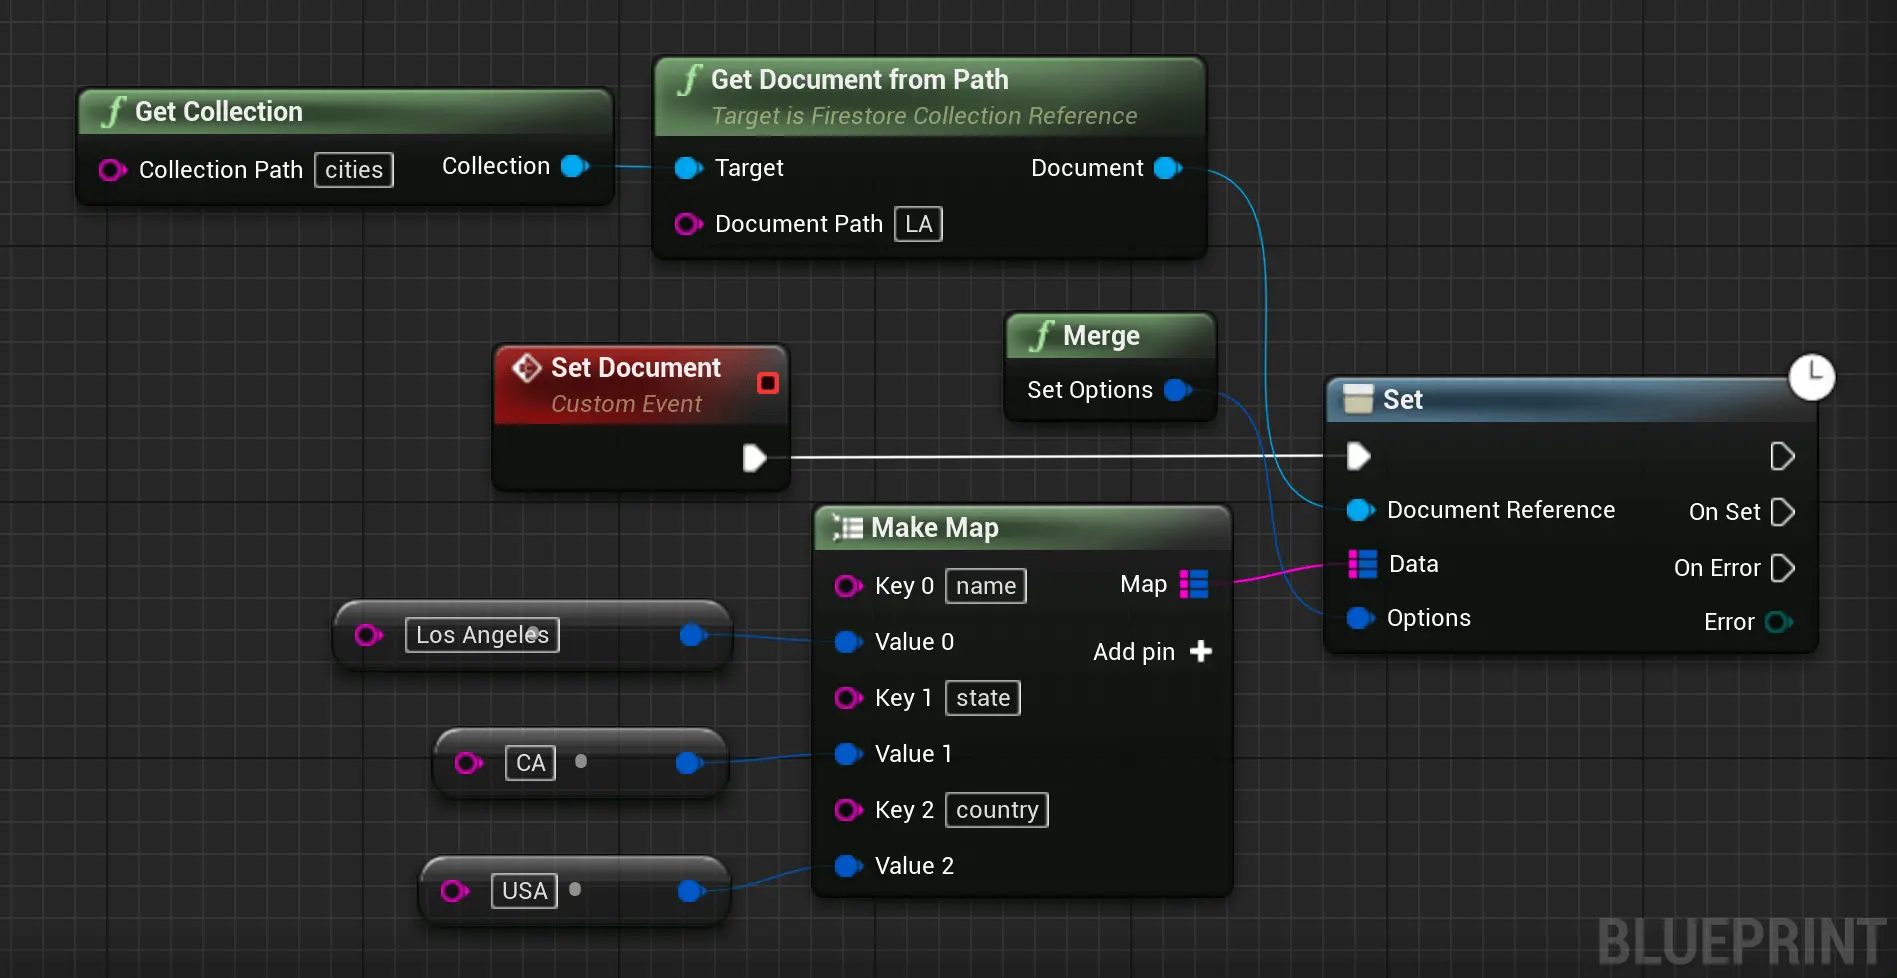Click the On Set execution pin
Screen dimensions: 1897x978
click(x=1782, y=512)
